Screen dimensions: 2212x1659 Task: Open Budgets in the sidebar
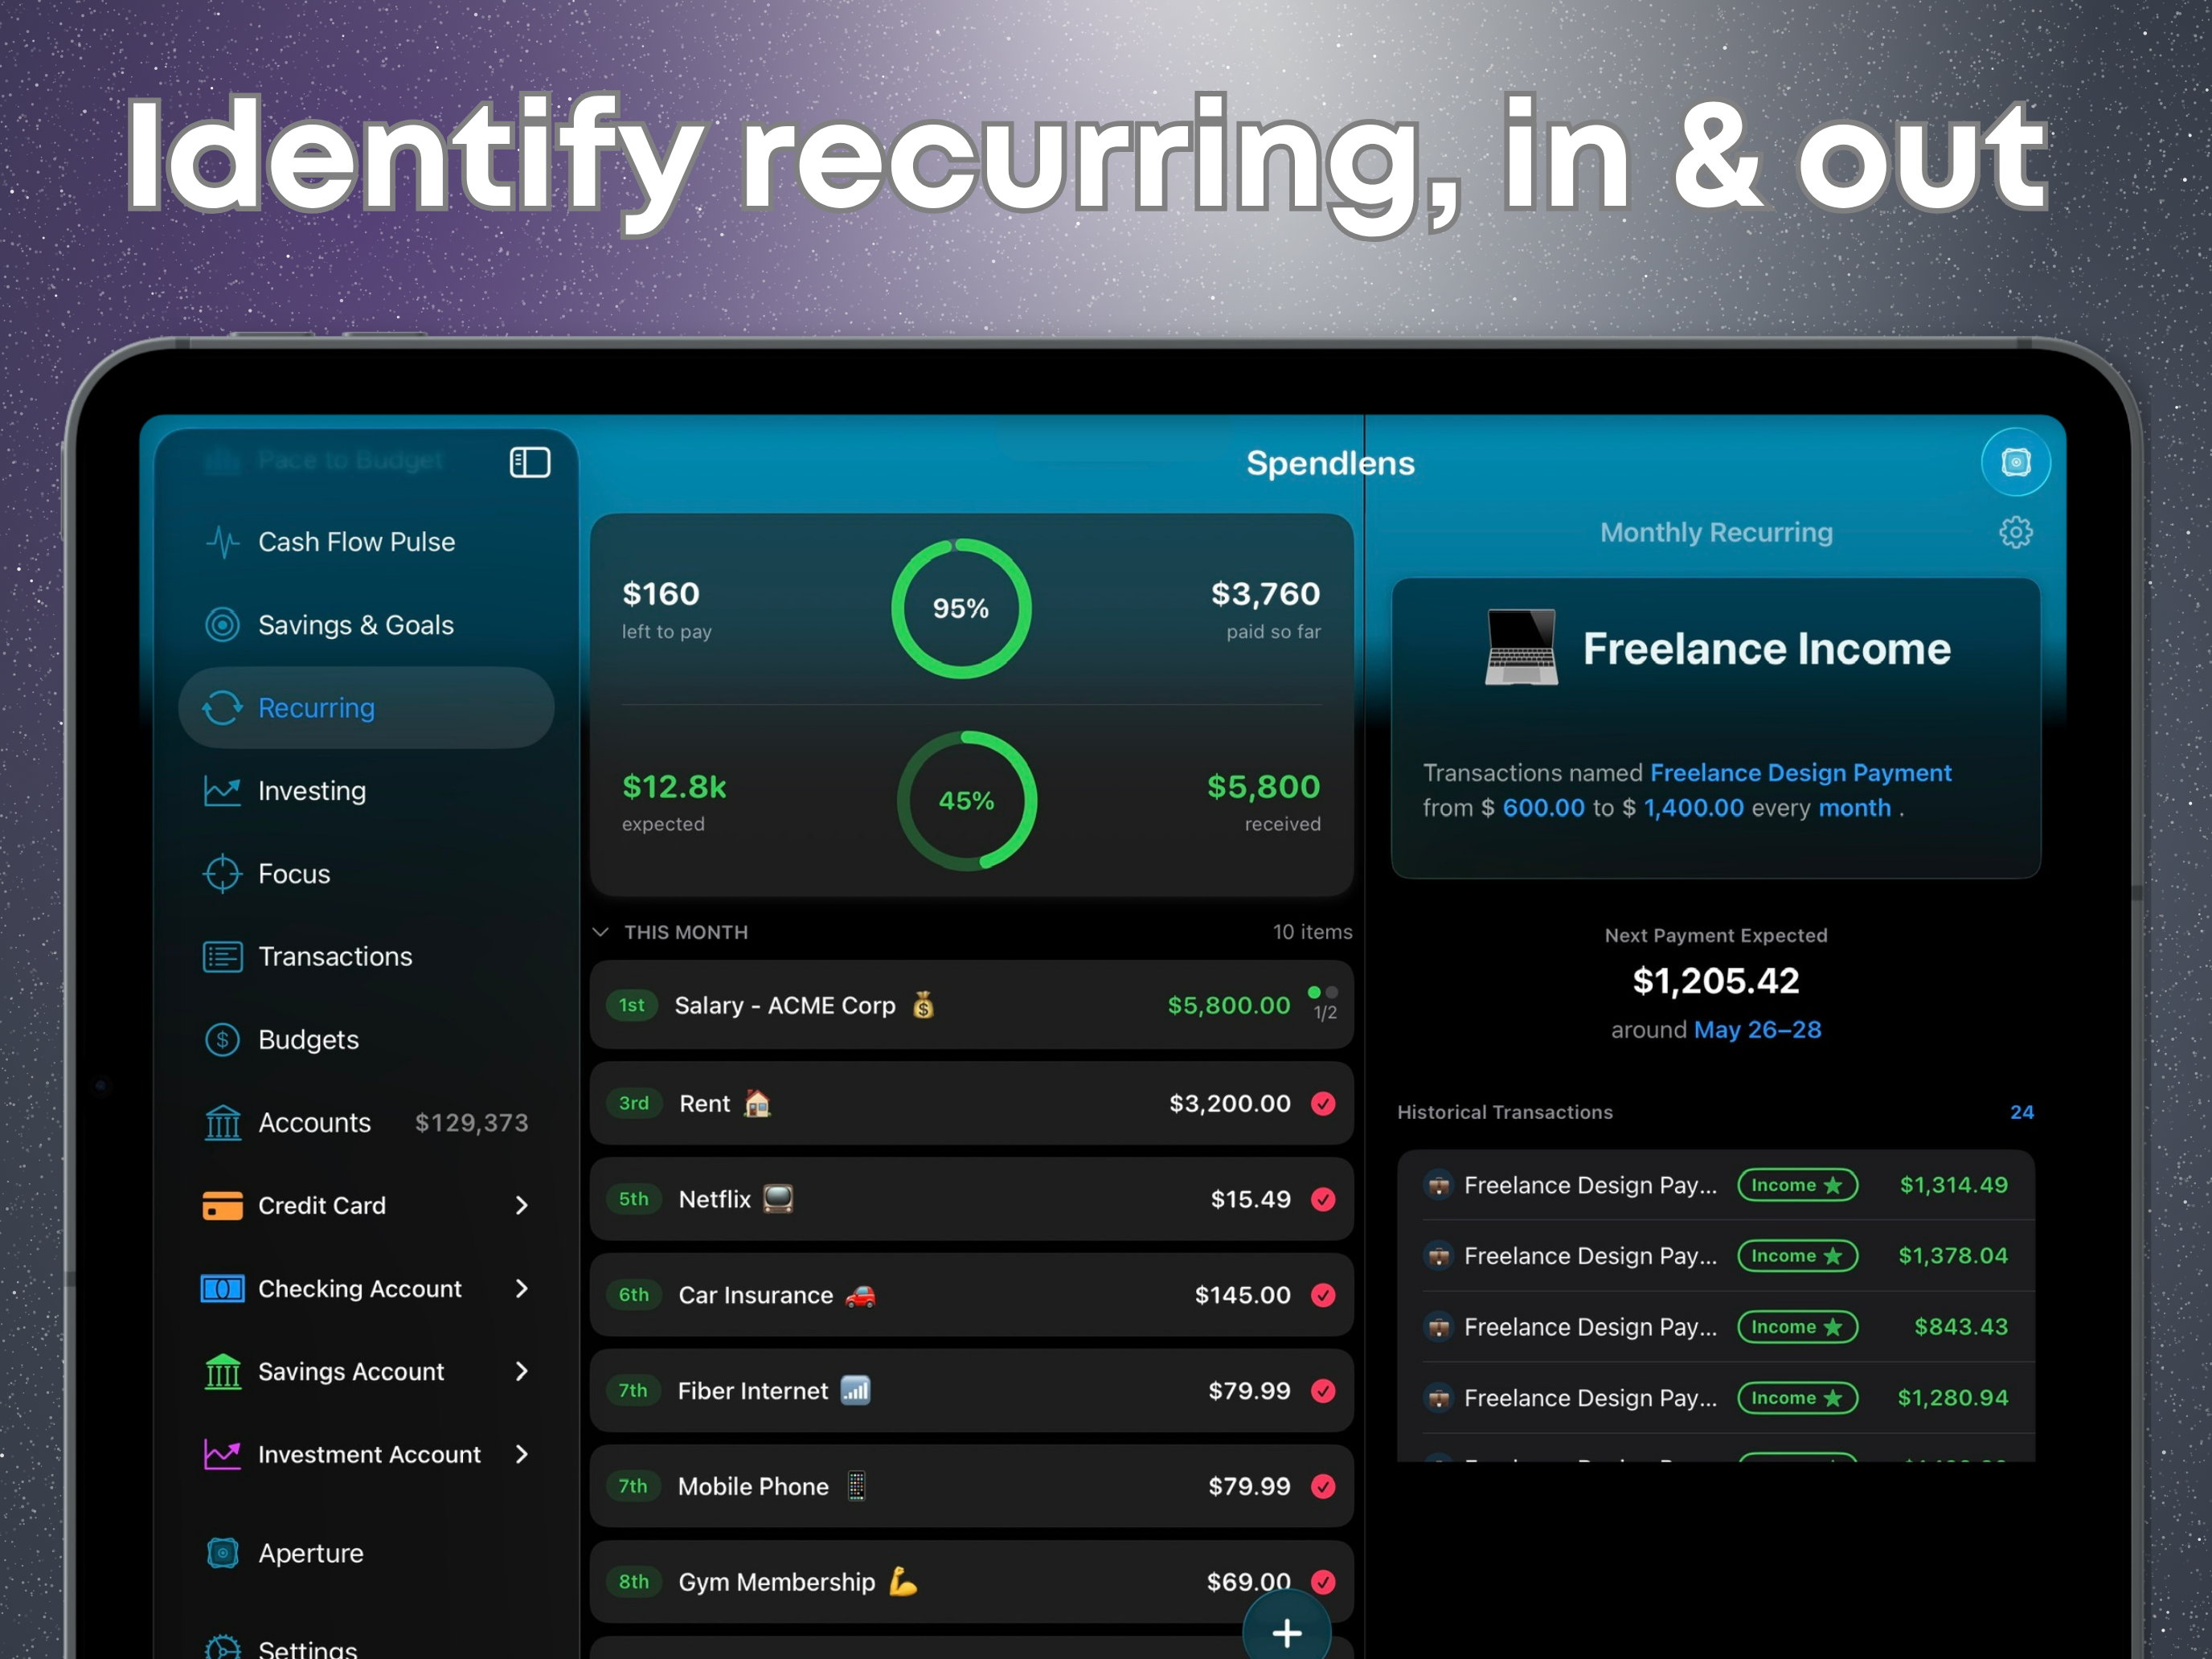(366, 1040)
